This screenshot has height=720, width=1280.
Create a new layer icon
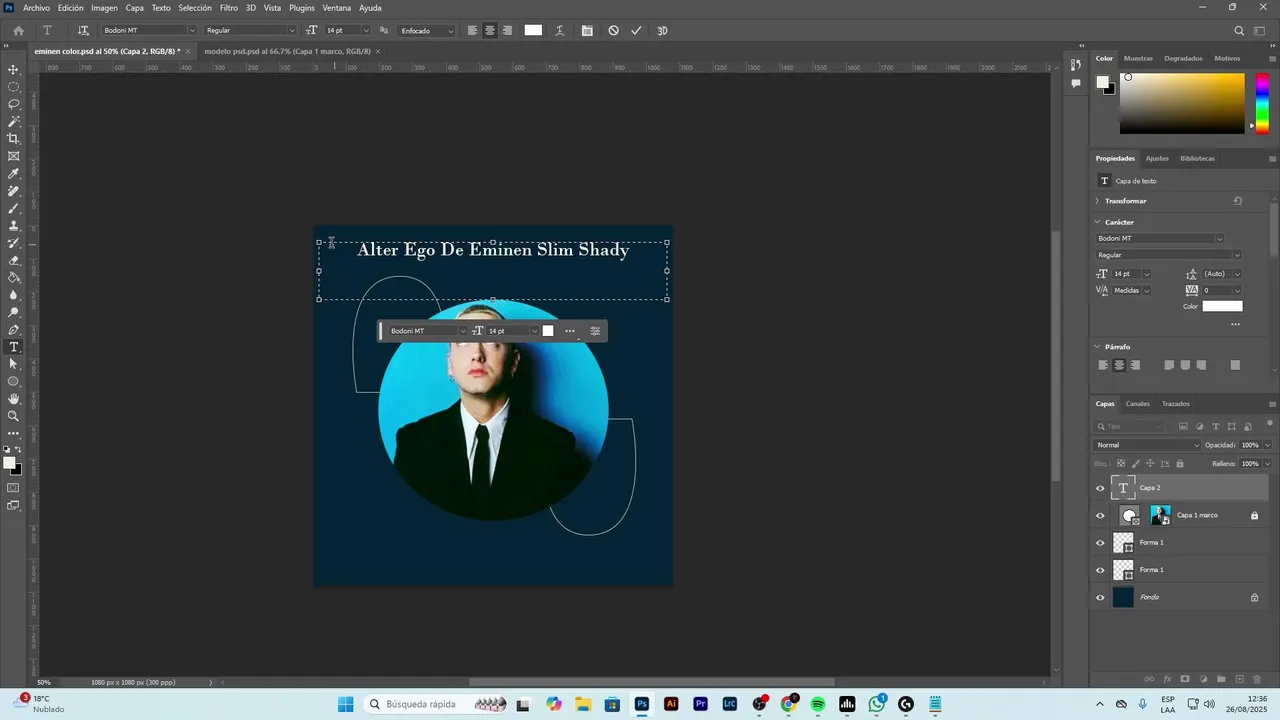tap(1239, 679)
